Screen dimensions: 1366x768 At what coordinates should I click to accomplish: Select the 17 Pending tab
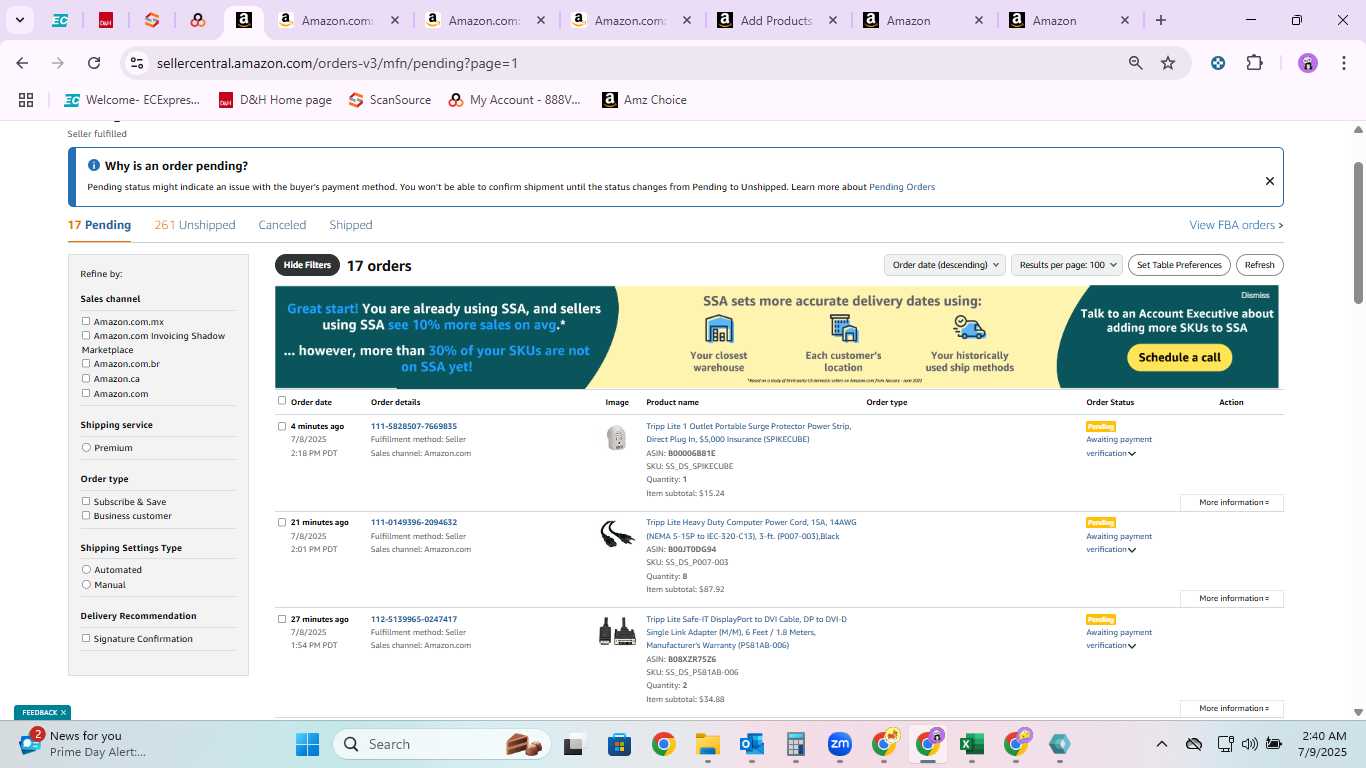(99, 225)
